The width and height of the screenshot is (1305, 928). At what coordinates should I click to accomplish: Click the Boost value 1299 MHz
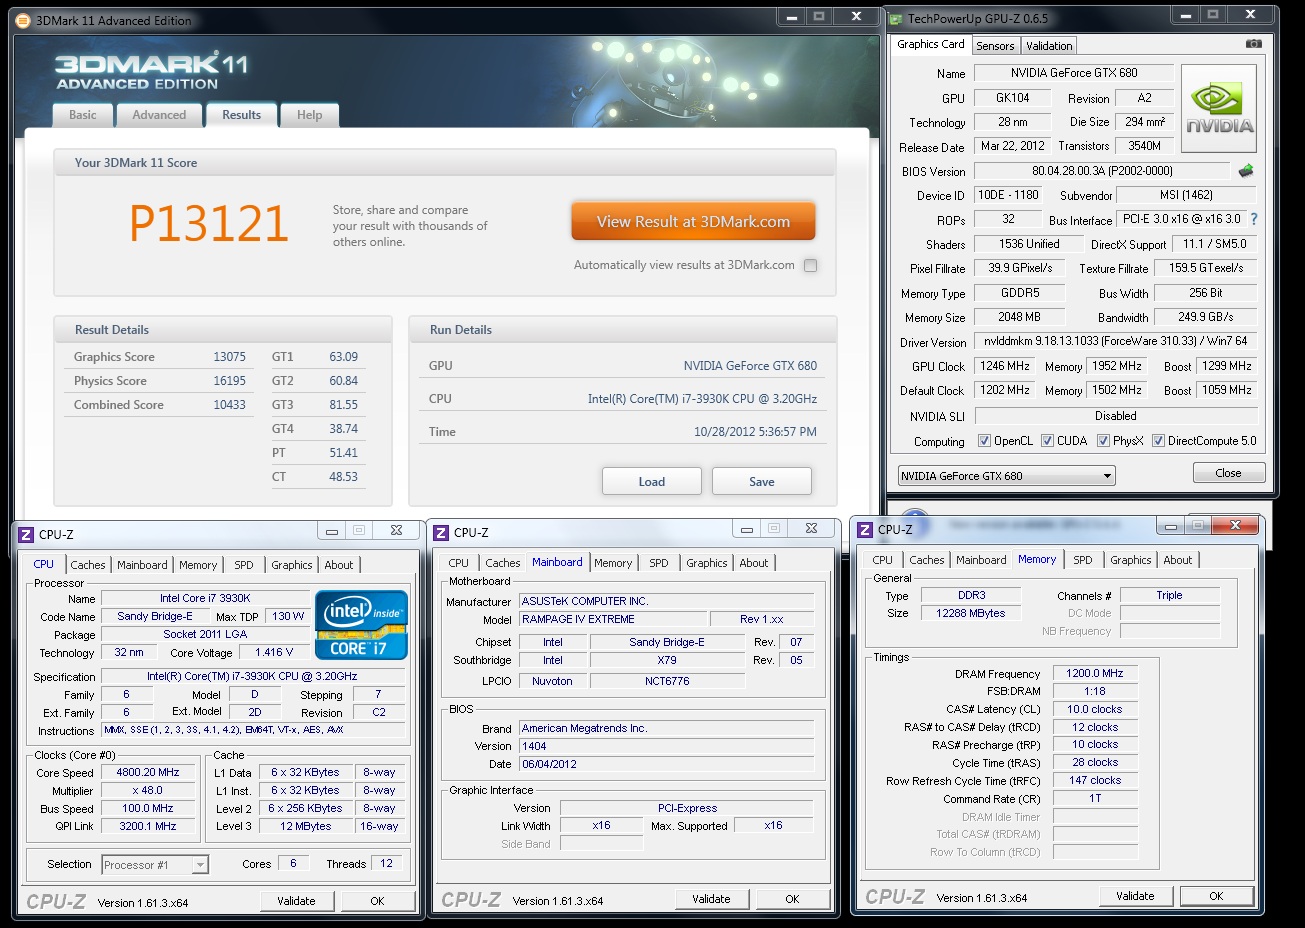point(1226,366)
